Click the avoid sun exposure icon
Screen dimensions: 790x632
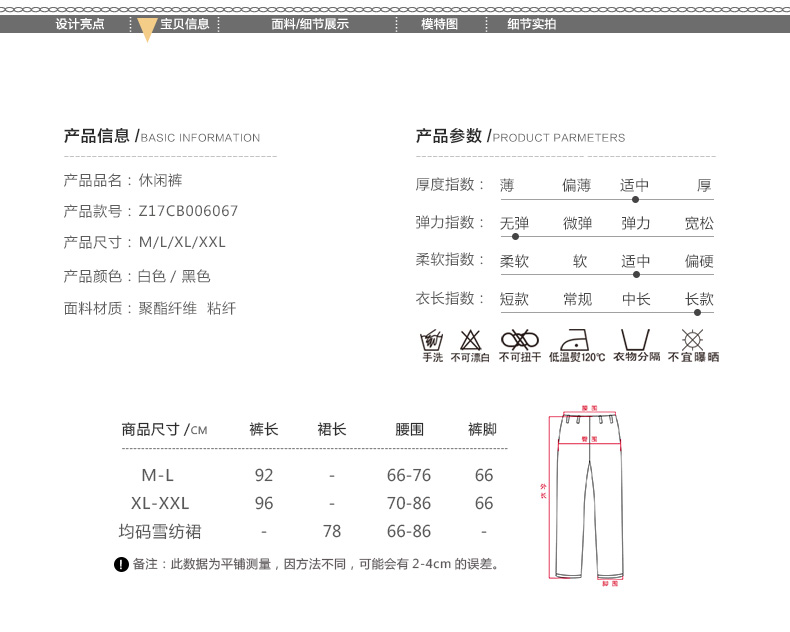click(x=692, y=338)
